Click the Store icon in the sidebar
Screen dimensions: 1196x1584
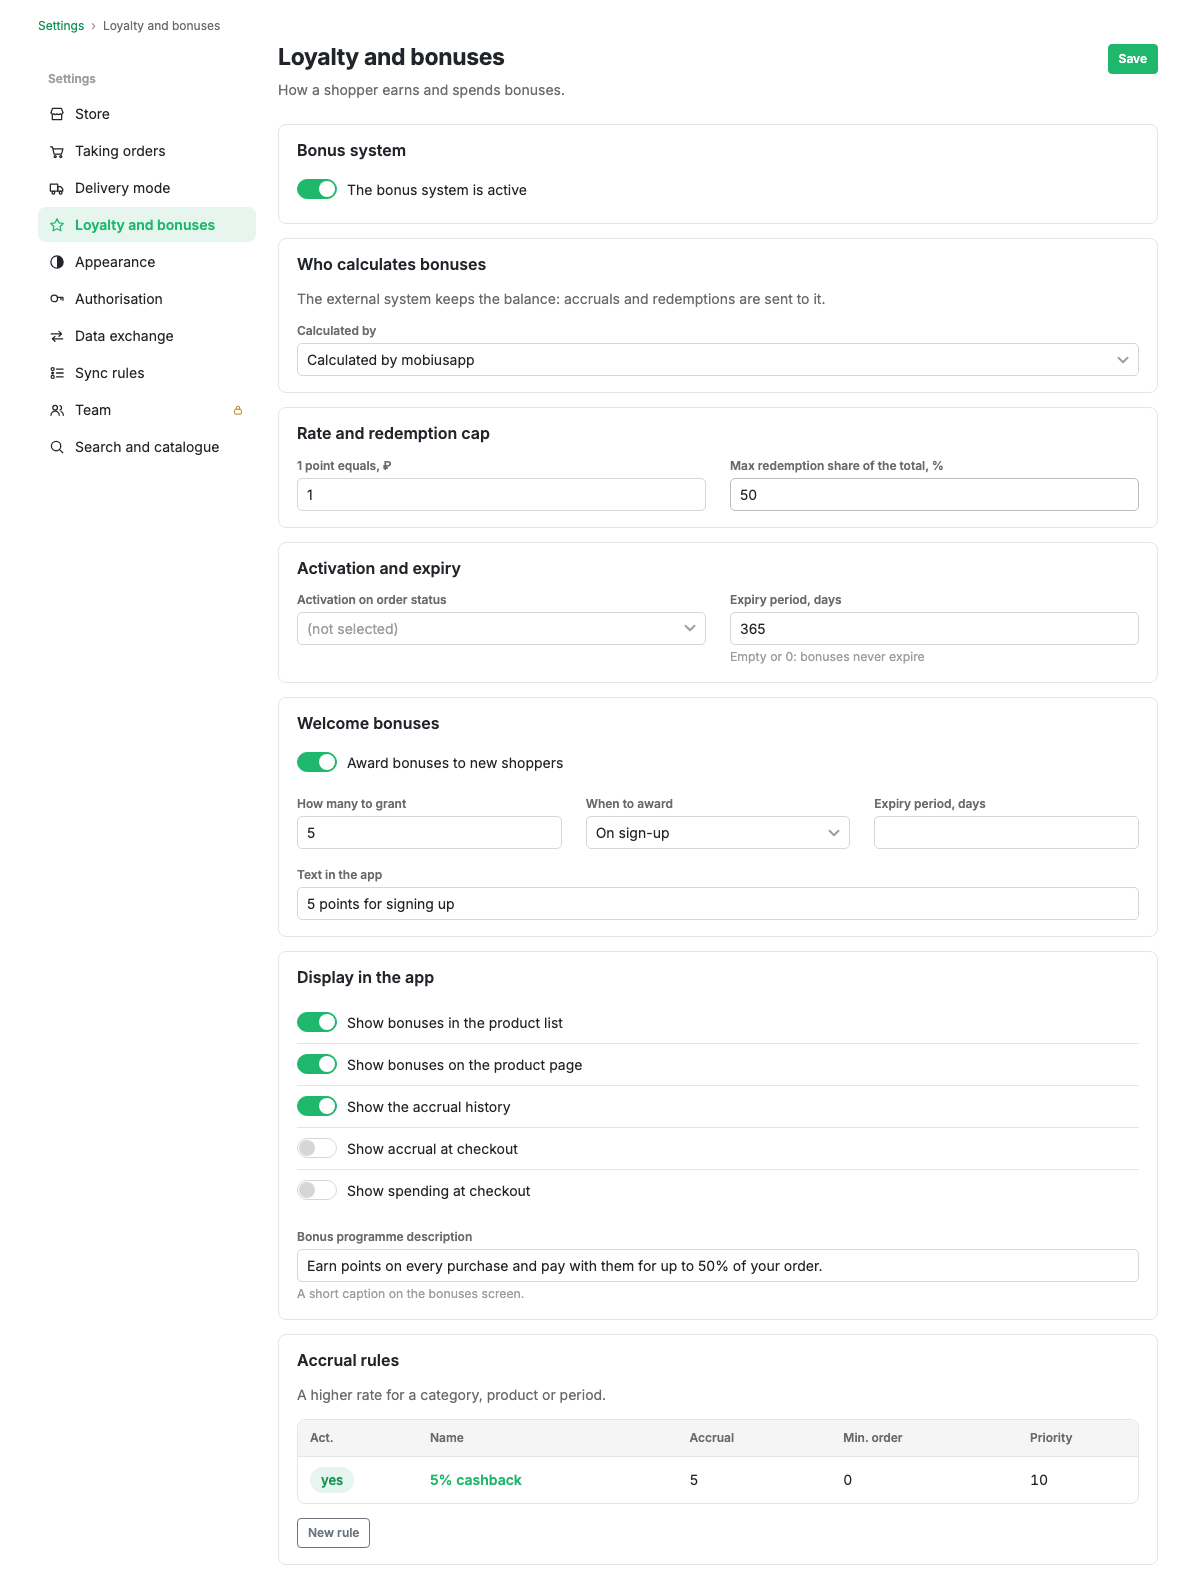(57, 114)
